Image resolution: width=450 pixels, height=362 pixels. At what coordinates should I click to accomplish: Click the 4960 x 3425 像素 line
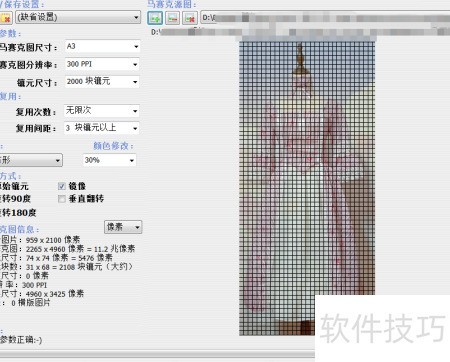click(x=55, y=294)
